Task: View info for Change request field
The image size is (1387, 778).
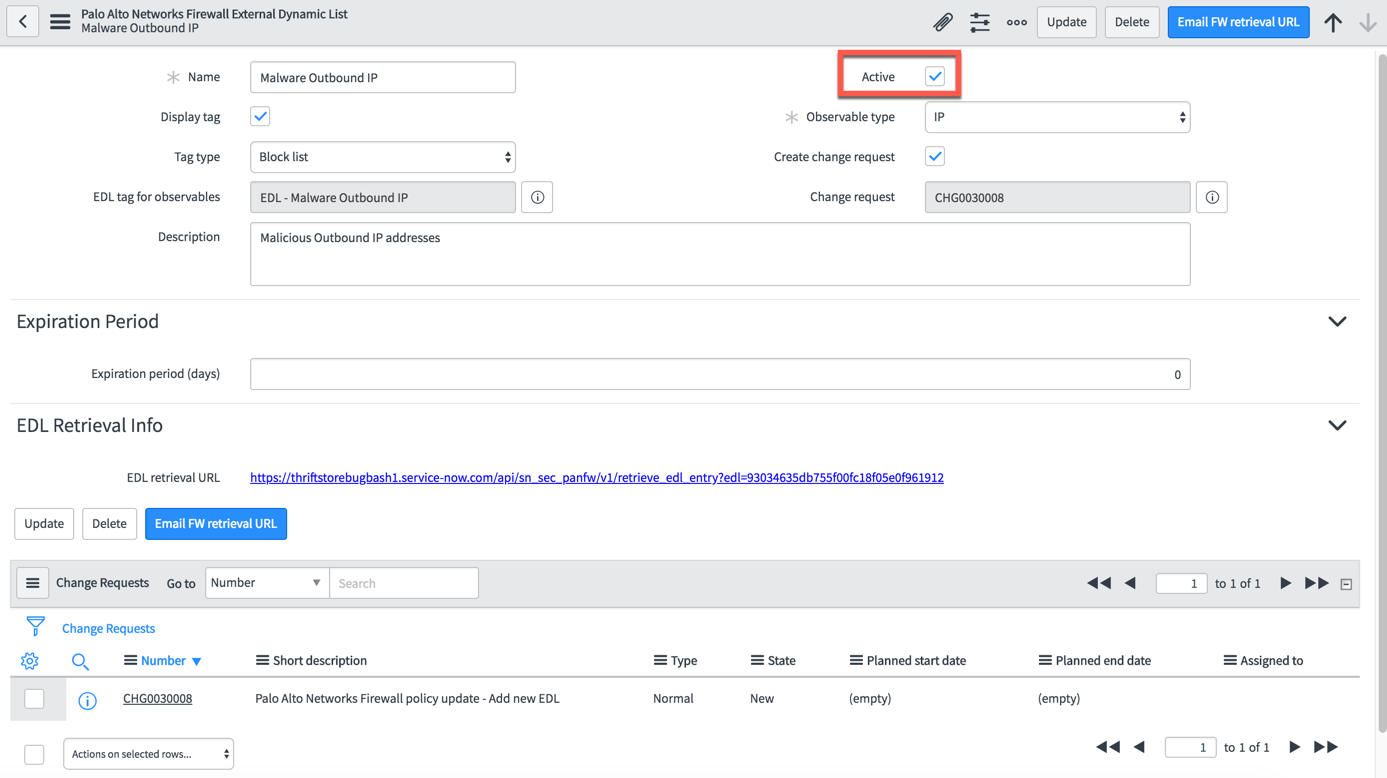Action: [1212, 197]
